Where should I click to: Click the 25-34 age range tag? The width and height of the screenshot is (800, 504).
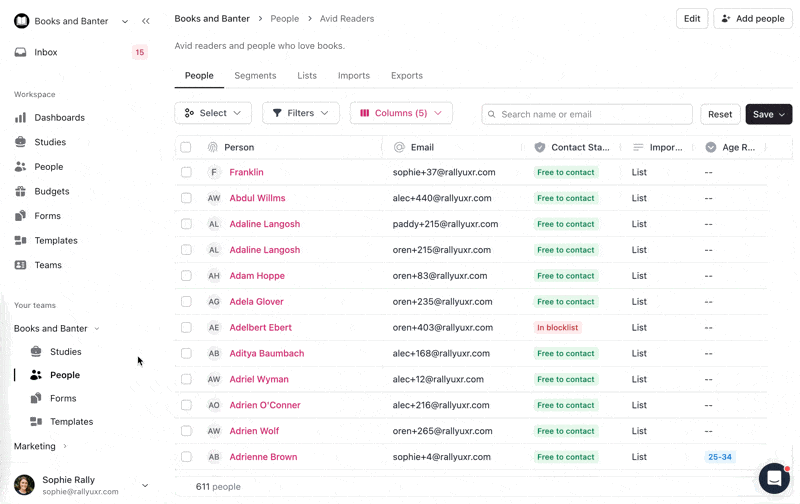point(720,457)
